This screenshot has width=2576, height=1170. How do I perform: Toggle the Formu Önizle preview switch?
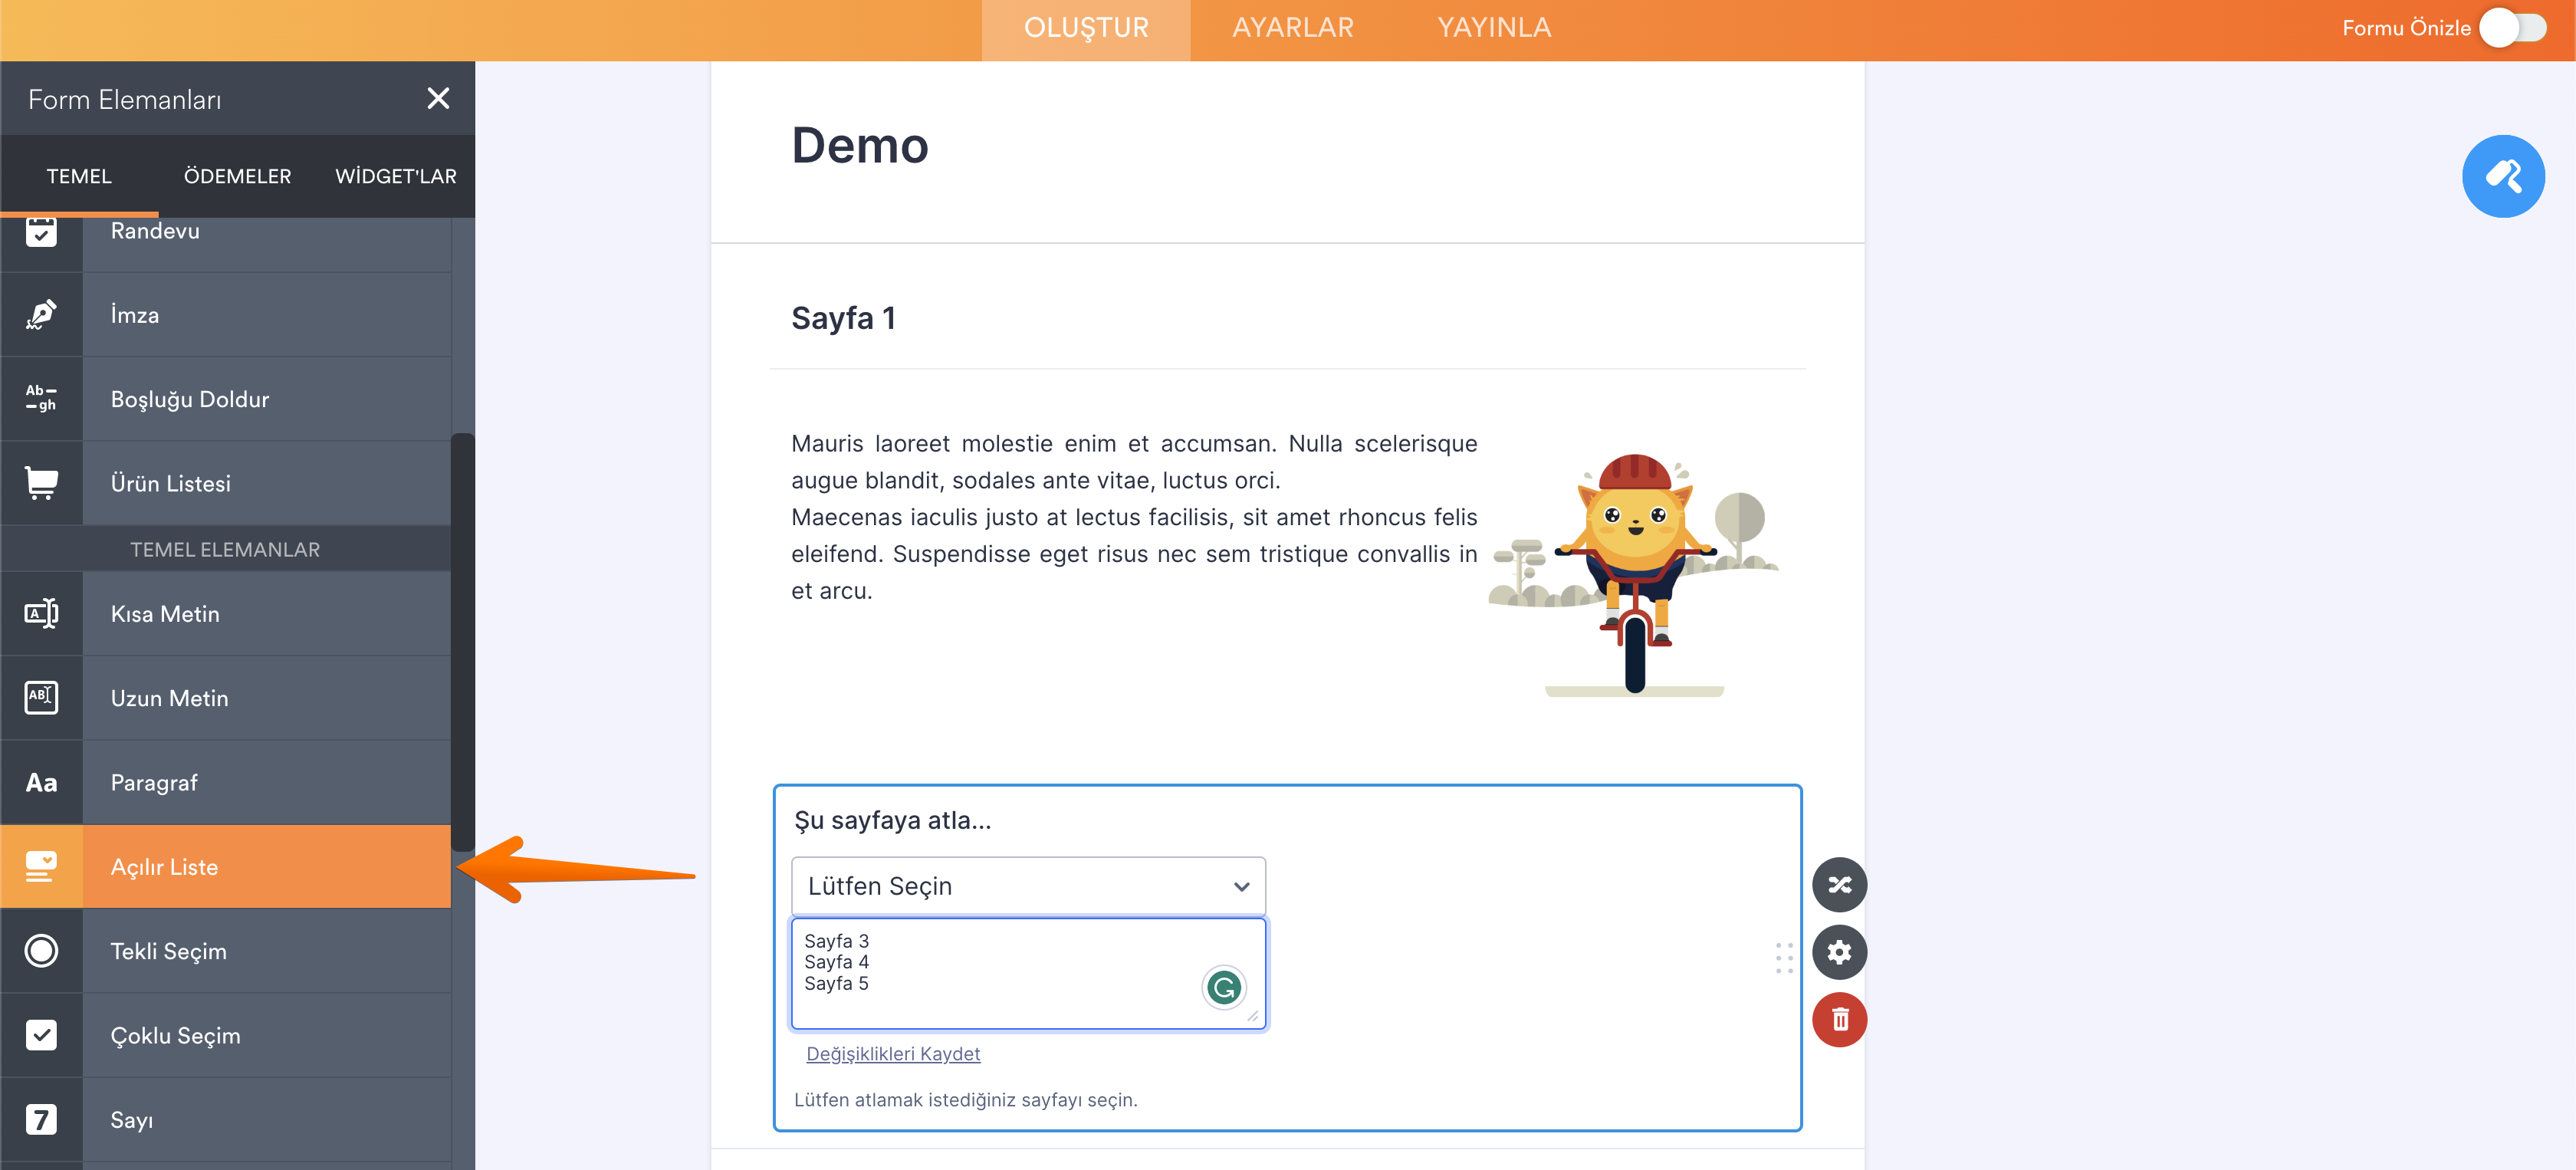point(2512,28)
